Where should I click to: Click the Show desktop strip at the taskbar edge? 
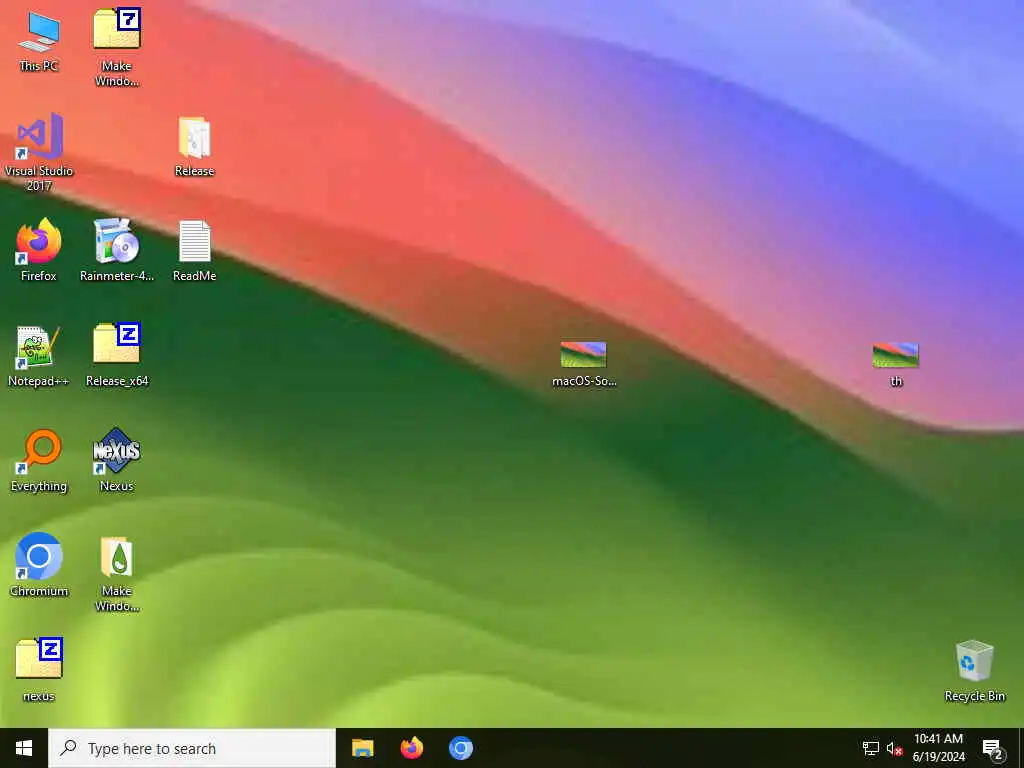pos(1021,748)
